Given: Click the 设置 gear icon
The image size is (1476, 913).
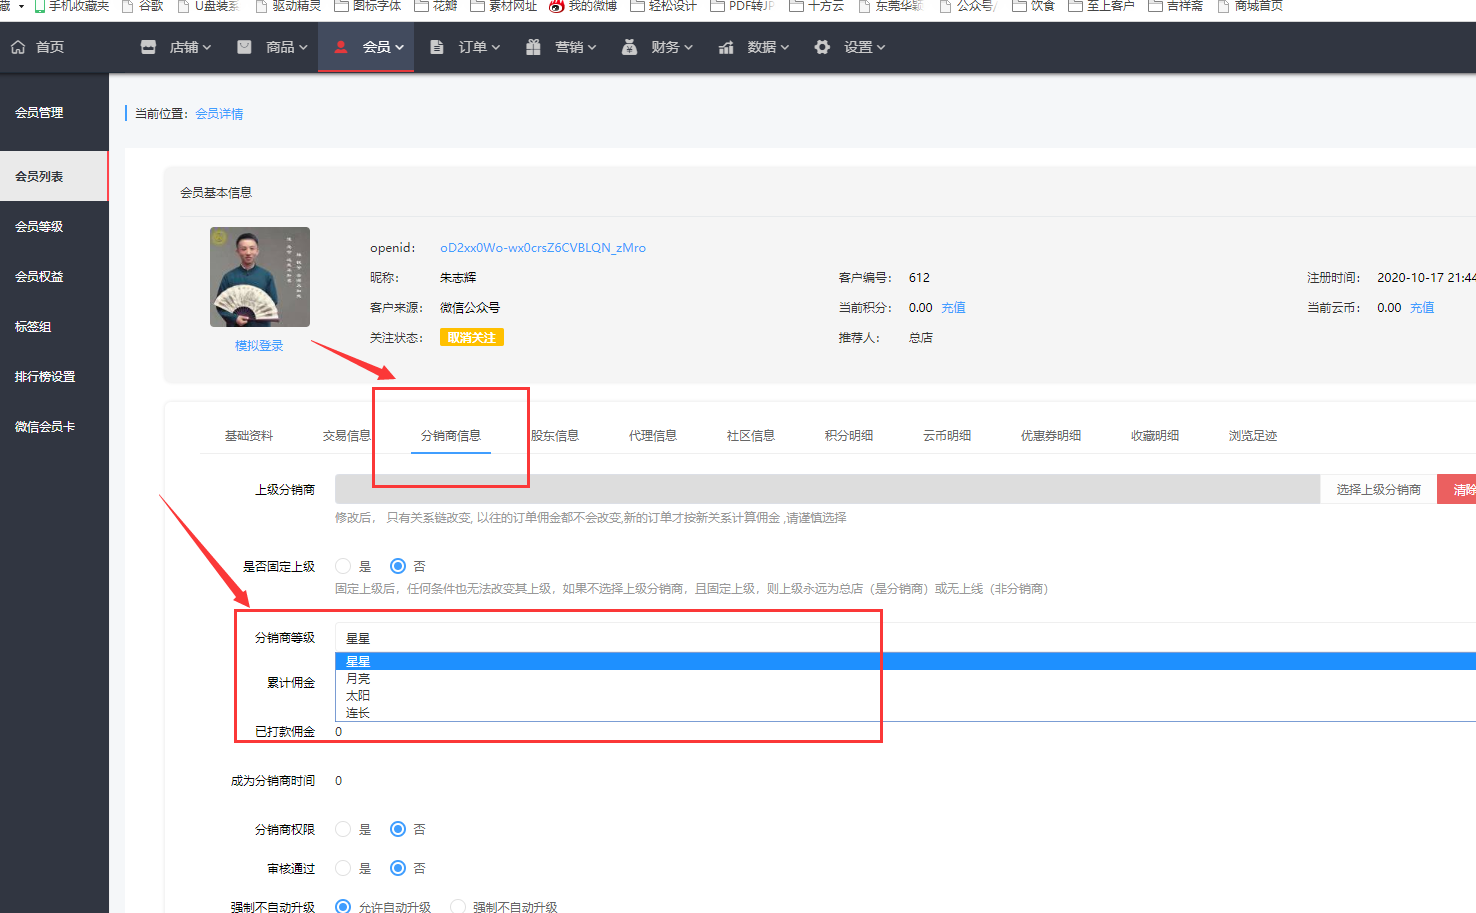Looking at the screenshot, I should [x=822, y=47].
